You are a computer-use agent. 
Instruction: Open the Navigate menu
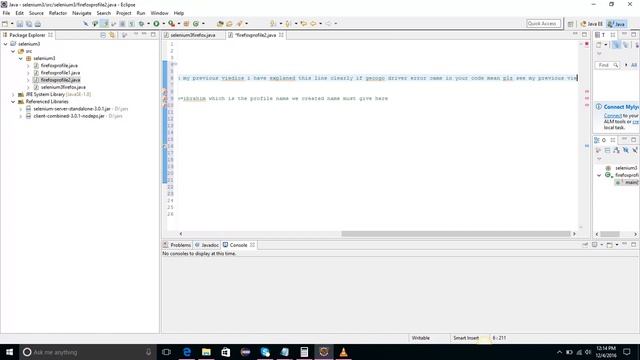[82, 13]
